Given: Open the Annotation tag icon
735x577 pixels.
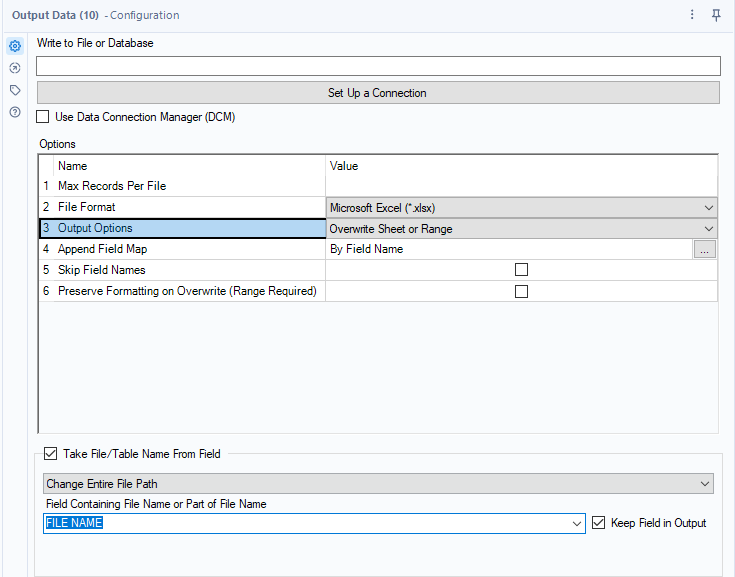Looking at the screenshot, I should [15, 90].
